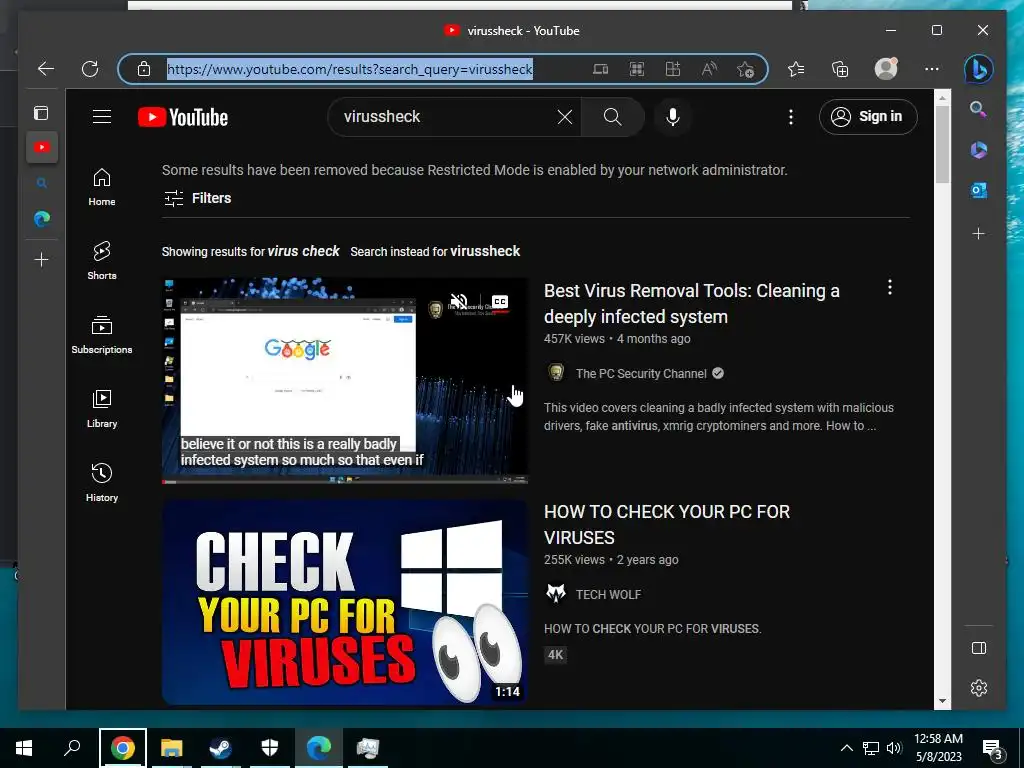Search with your voice microphone
1024x768 pixels.
(x=673, y=117)
